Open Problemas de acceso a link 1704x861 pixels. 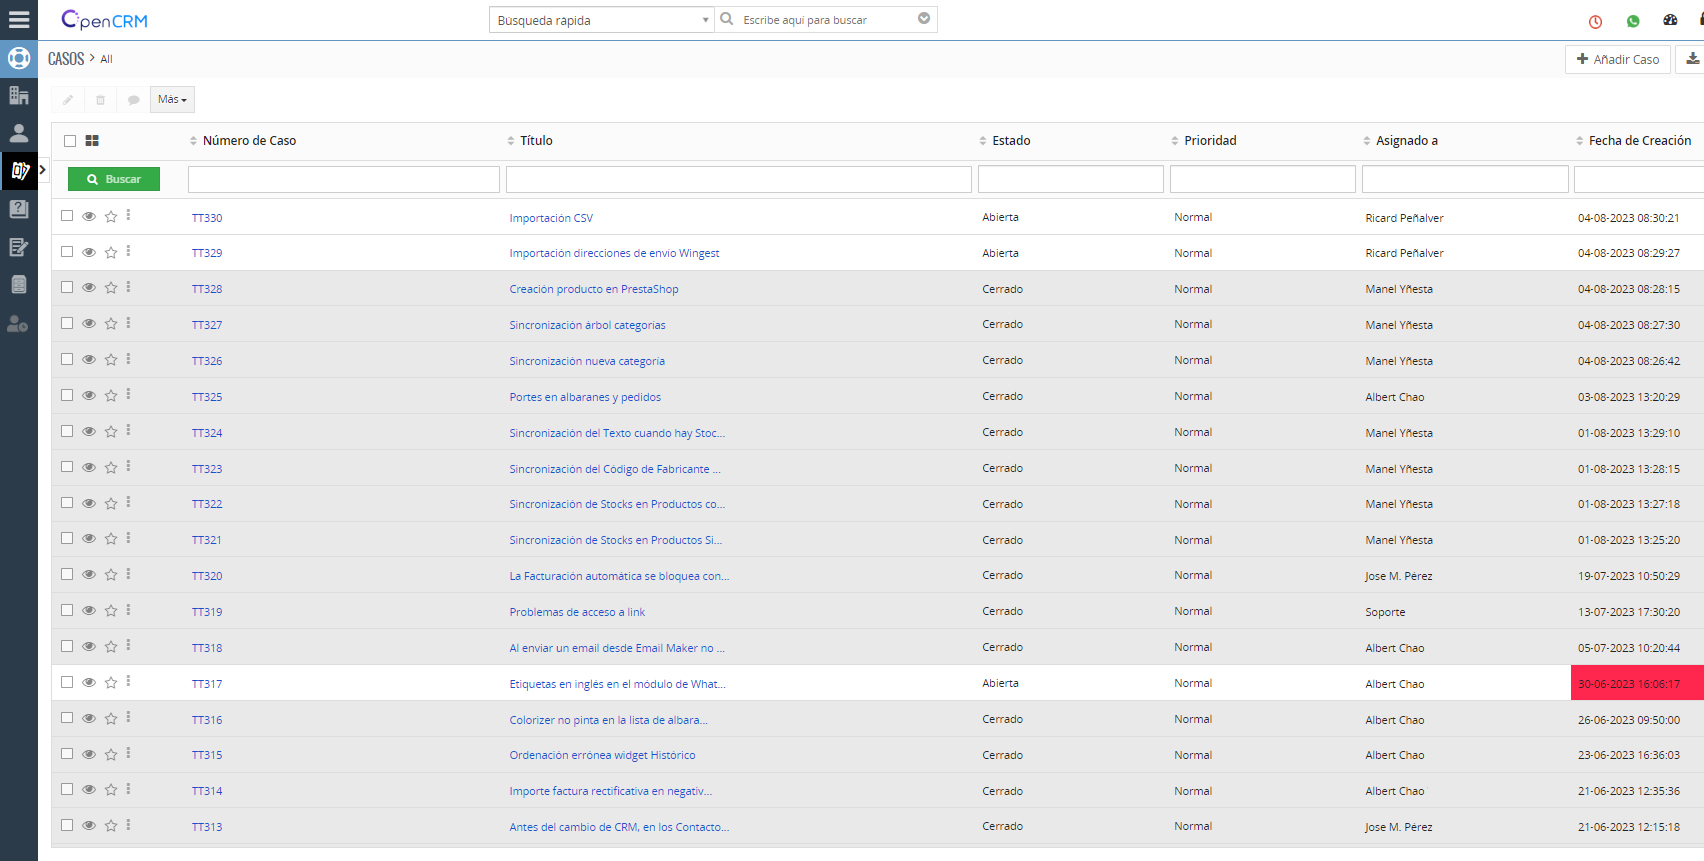(x=577, y=612)
